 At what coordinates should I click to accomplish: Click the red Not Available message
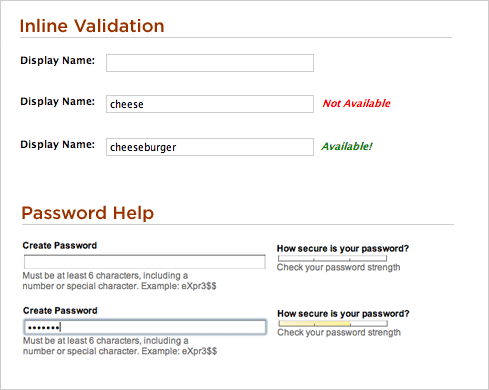(356, 103)
